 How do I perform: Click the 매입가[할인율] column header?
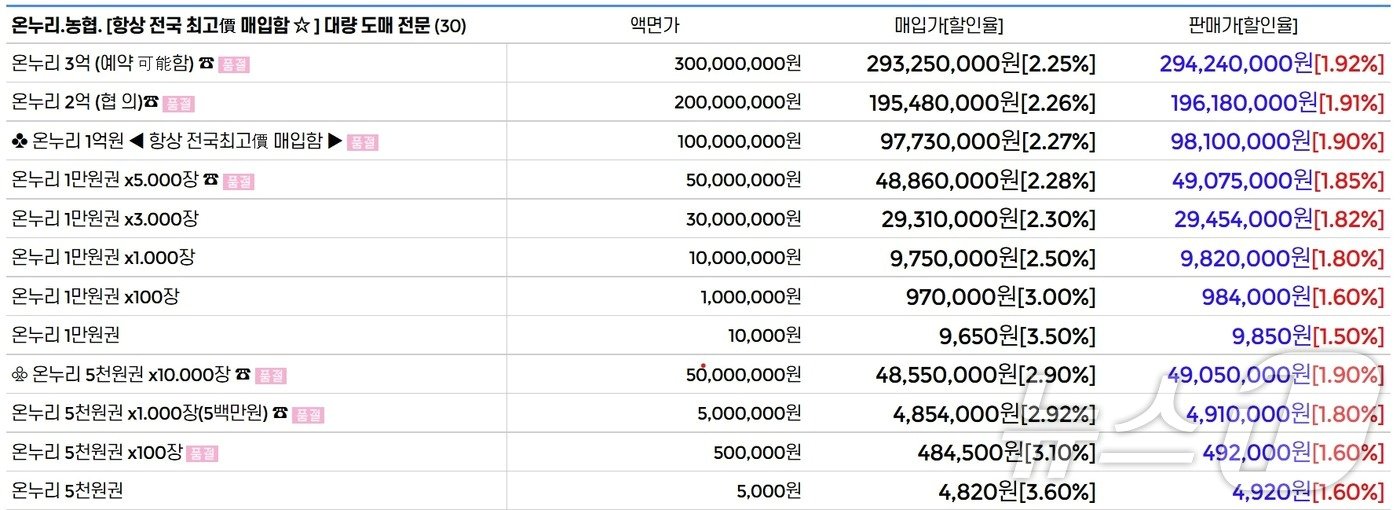[x=948, y=27]
